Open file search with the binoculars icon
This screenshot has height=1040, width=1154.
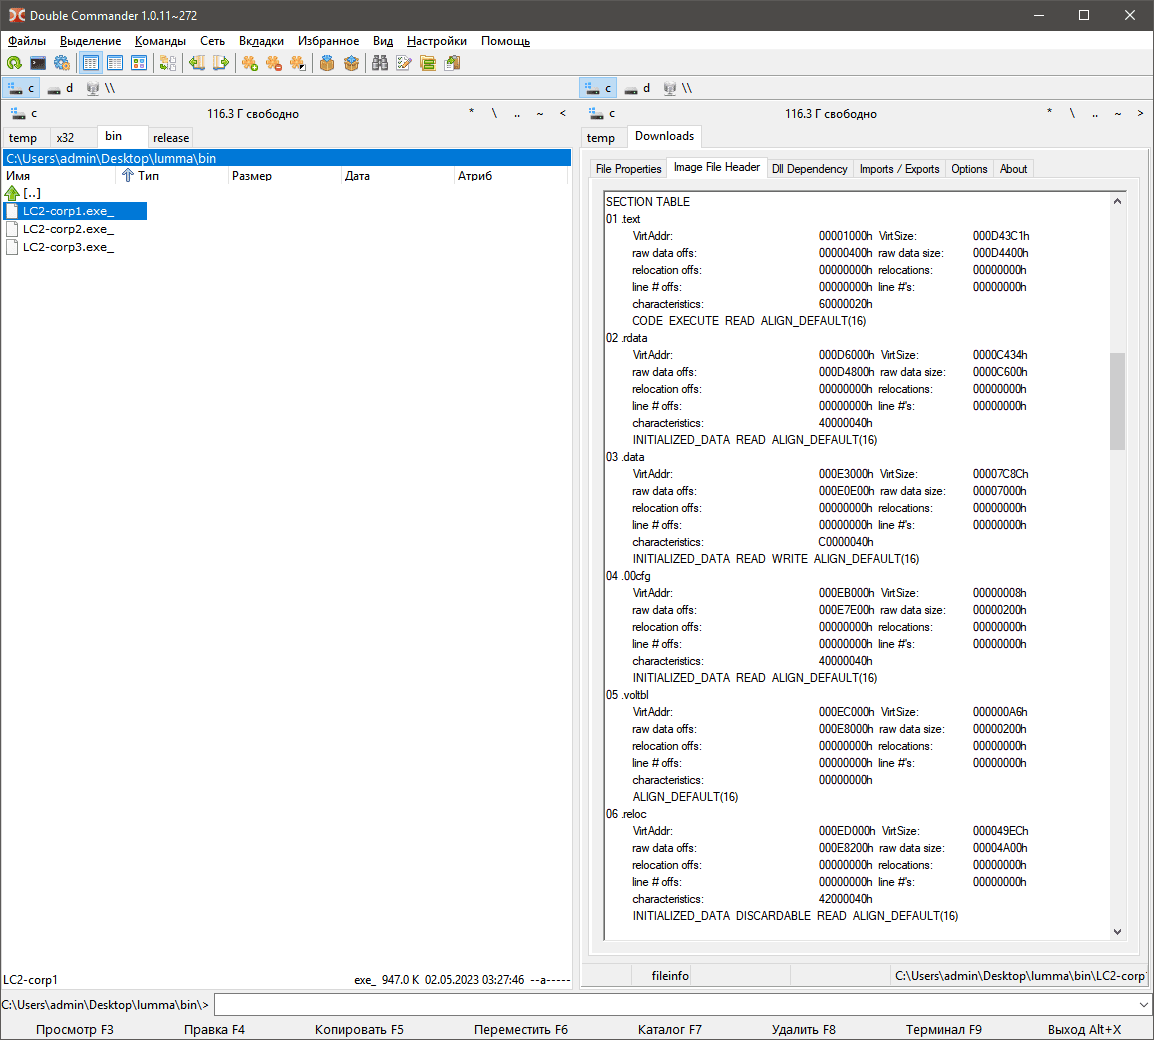(x=380, y=63)
